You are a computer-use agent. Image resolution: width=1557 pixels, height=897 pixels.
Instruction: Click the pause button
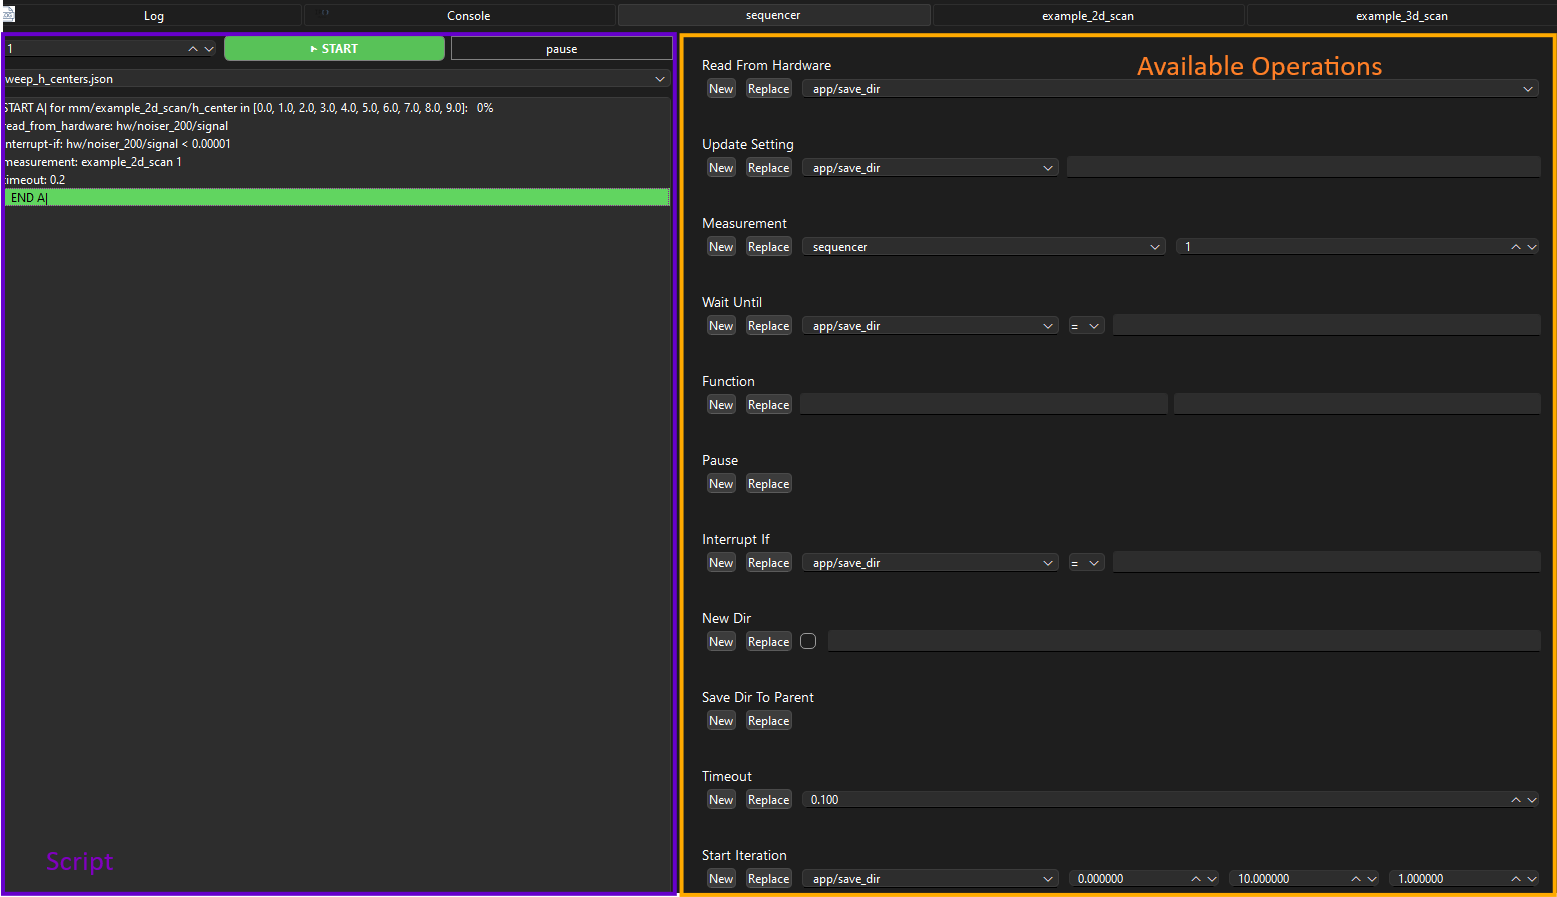561,48
